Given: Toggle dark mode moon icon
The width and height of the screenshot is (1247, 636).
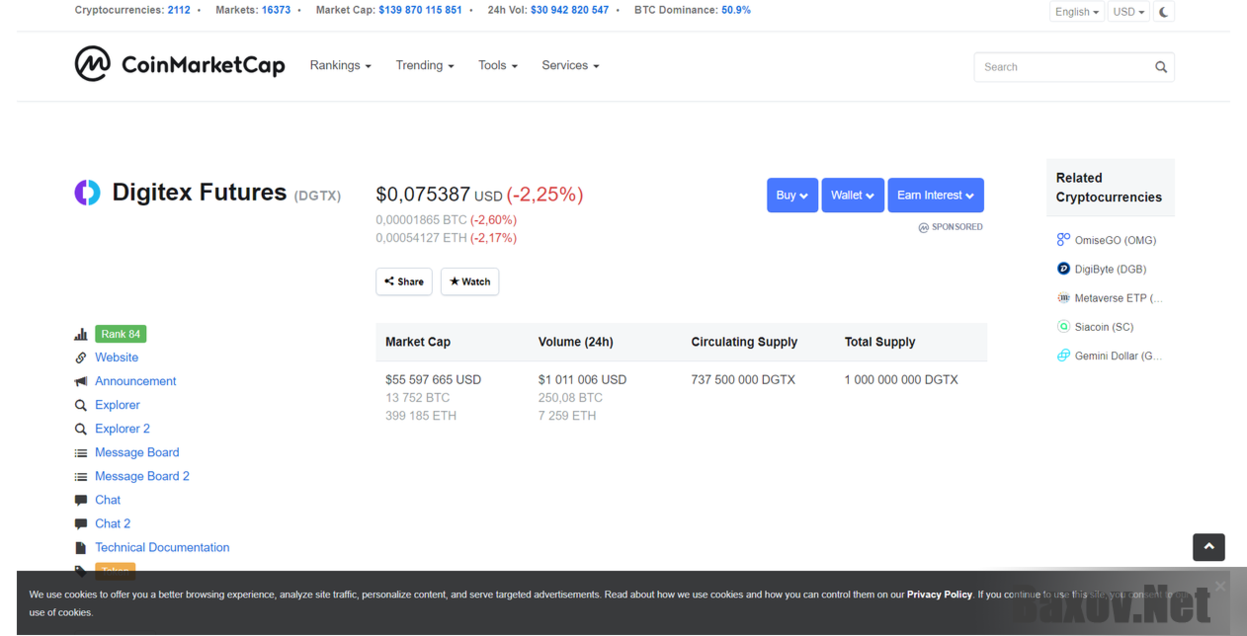Looking at the screenshot, I should coord(1163,12).
